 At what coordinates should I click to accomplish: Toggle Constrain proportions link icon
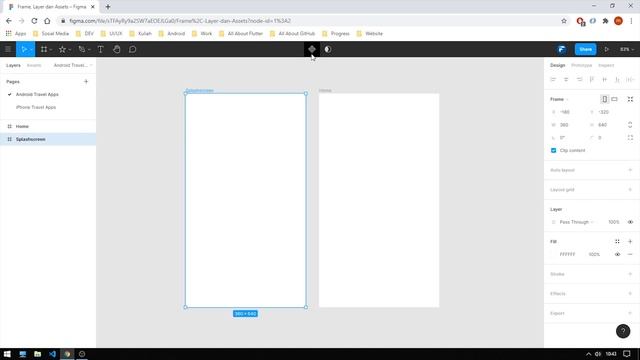[x=630, y=125]
